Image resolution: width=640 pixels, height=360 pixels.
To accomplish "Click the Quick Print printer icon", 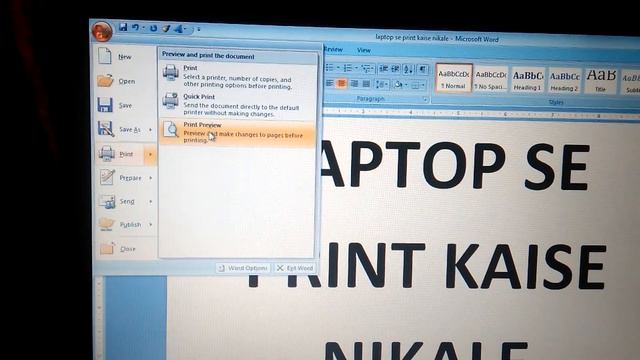I will (170, 100).
